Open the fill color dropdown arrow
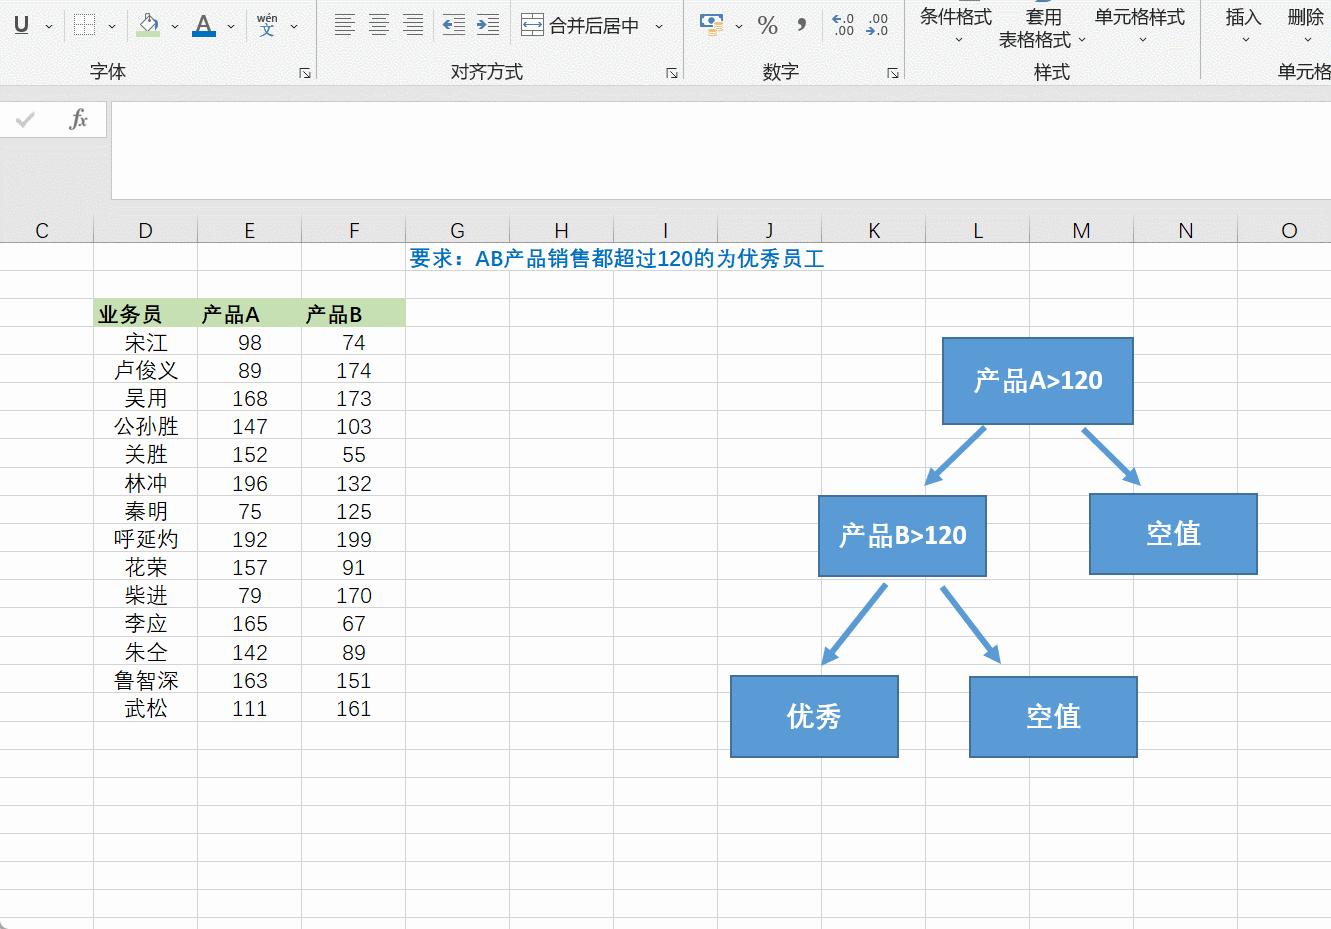Image resolution: width=1331 pixels, height=929 pixels. tap(173, 25)
